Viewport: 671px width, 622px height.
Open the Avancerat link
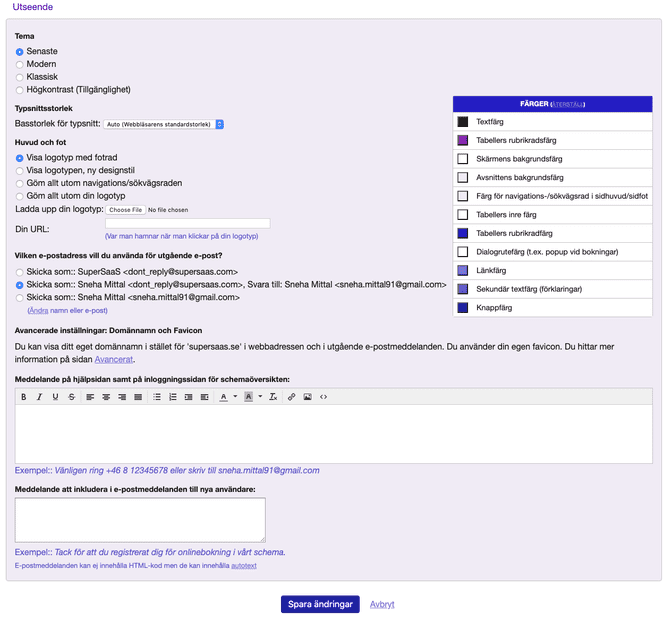114,360
